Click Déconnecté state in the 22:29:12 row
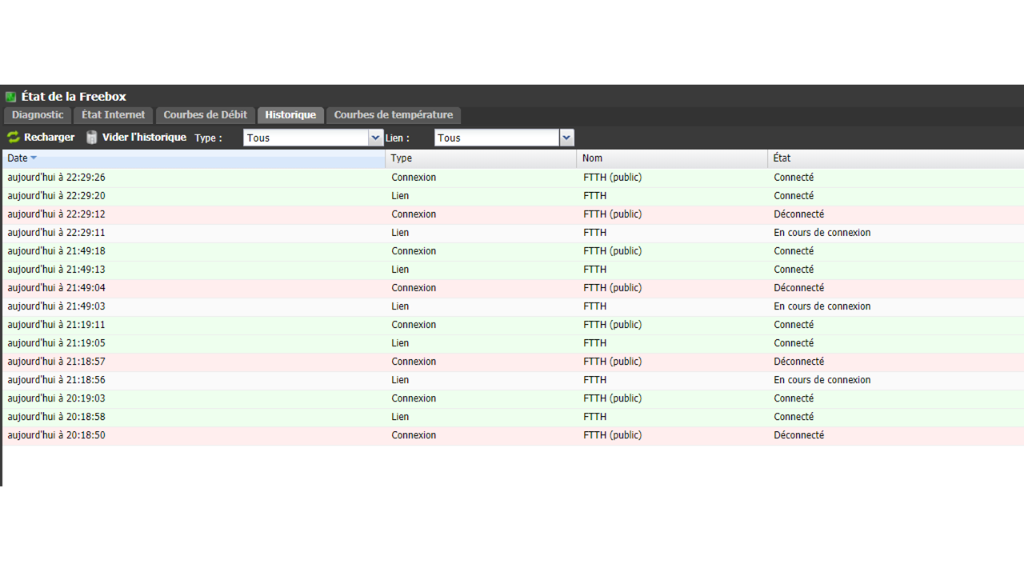Image resolution: width=1024 pixels, height=576 pixels. click(799, 214)
